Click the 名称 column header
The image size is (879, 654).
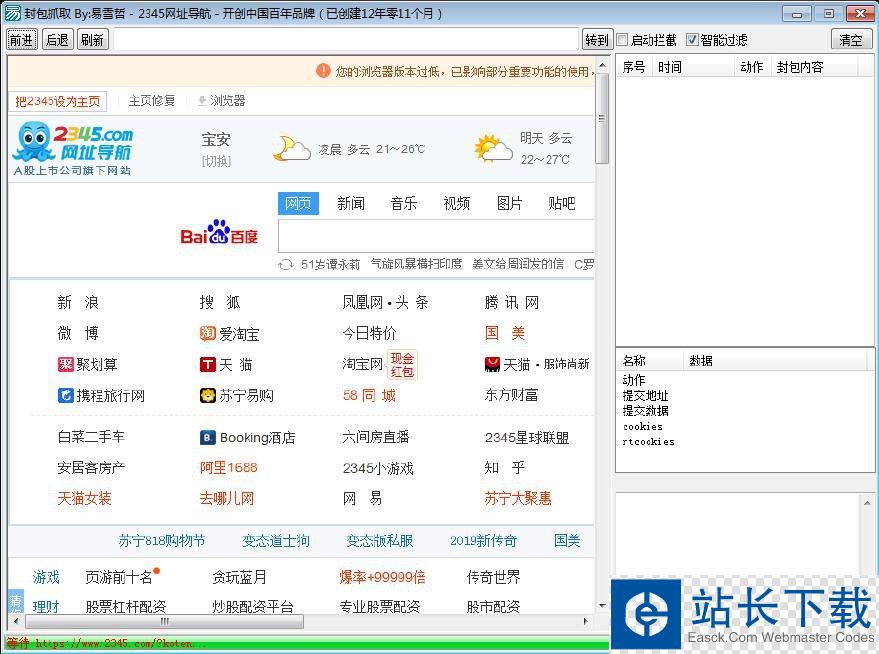click(x=650, y=361)
